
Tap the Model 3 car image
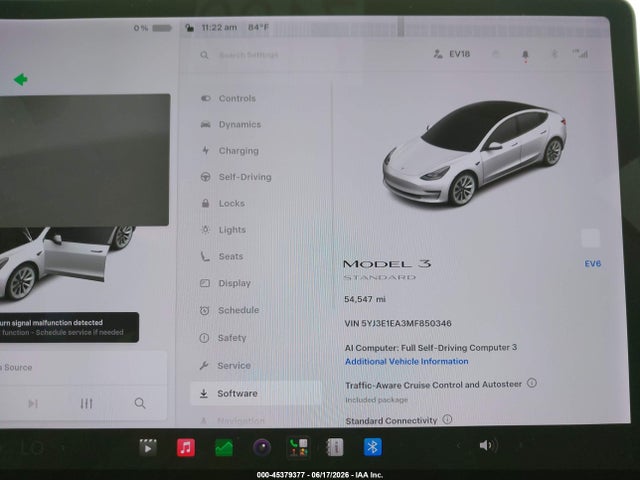pos(474,153)
